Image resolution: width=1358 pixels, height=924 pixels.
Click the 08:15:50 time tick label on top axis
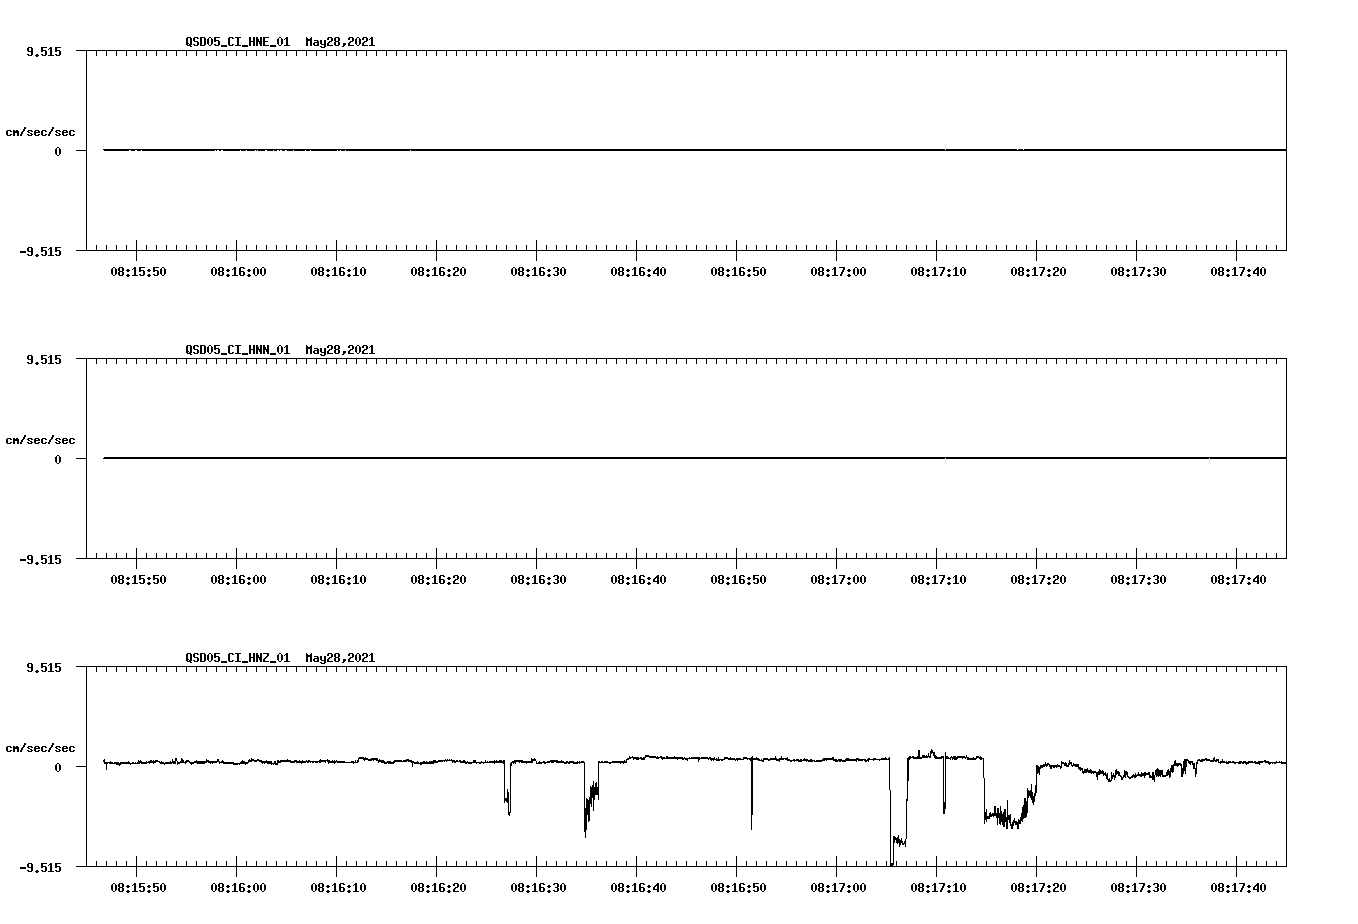[x=138, y=271]
